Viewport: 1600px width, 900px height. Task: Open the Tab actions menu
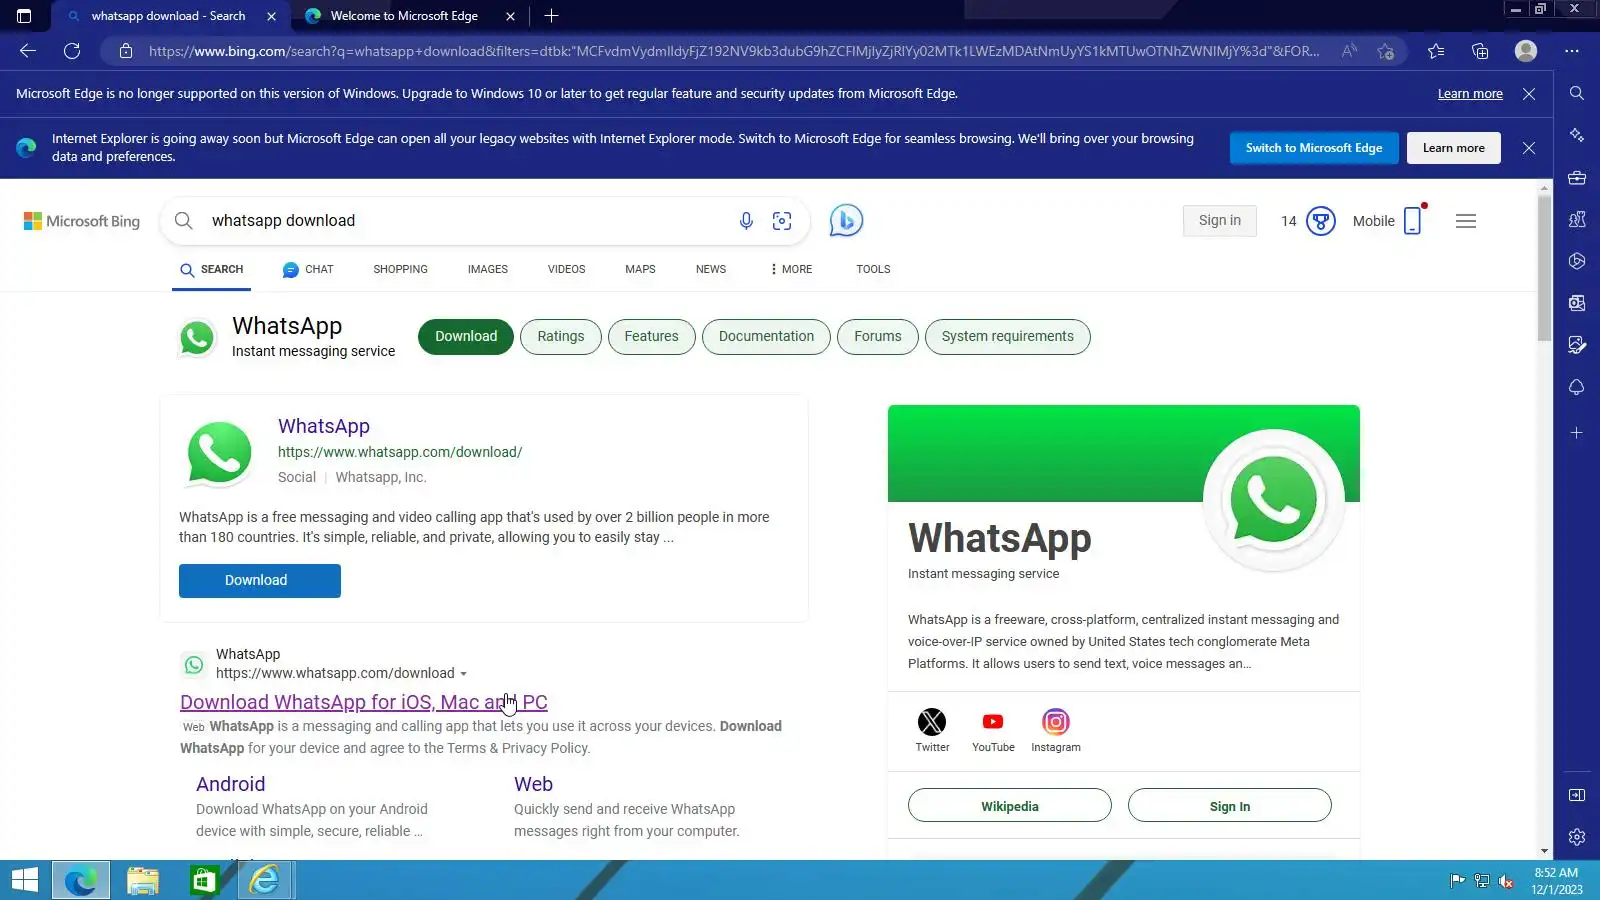[x=24, y=16]
